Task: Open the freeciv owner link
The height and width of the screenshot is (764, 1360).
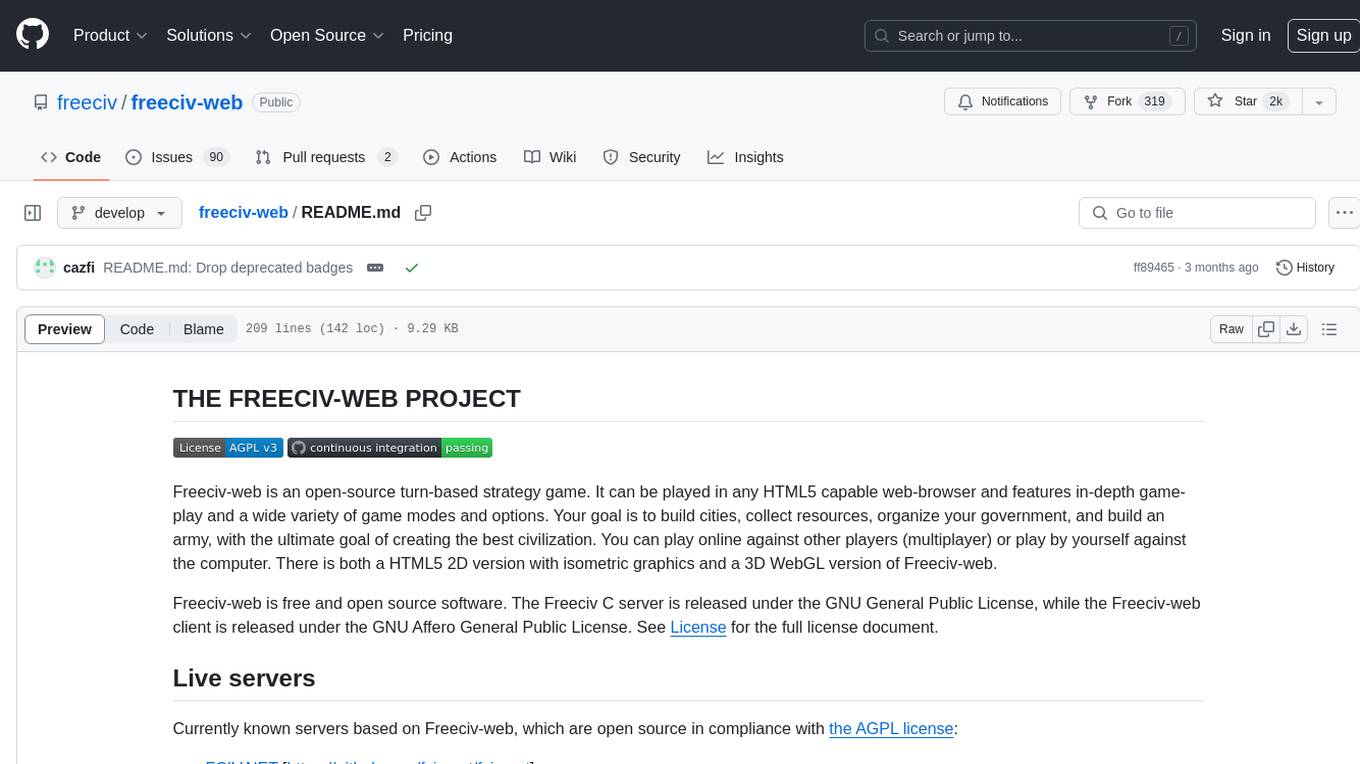Action: (x=87, y=102)
